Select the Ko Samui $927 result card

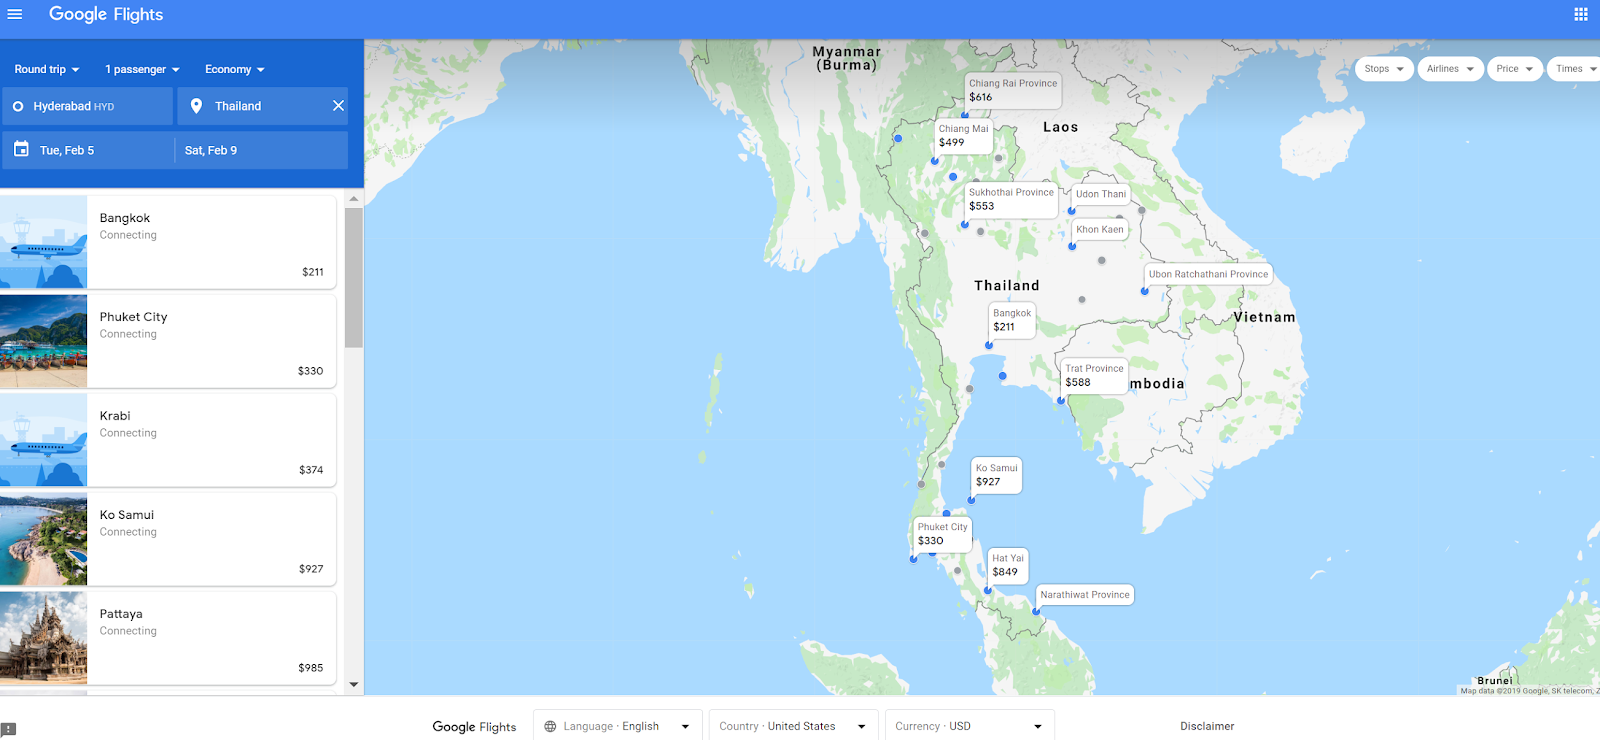[x=168, y=540]
